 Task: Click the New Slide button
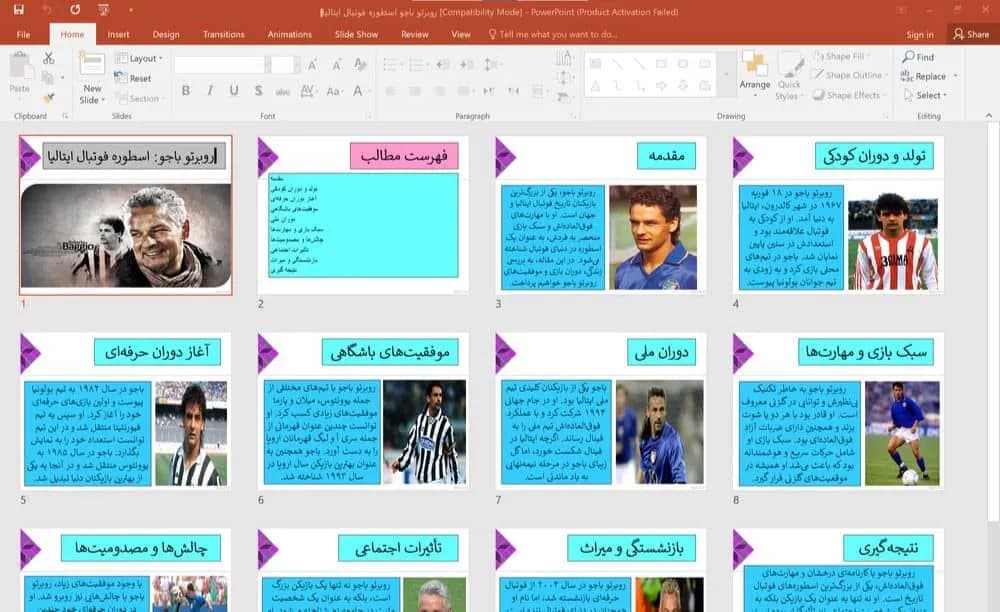92,78
